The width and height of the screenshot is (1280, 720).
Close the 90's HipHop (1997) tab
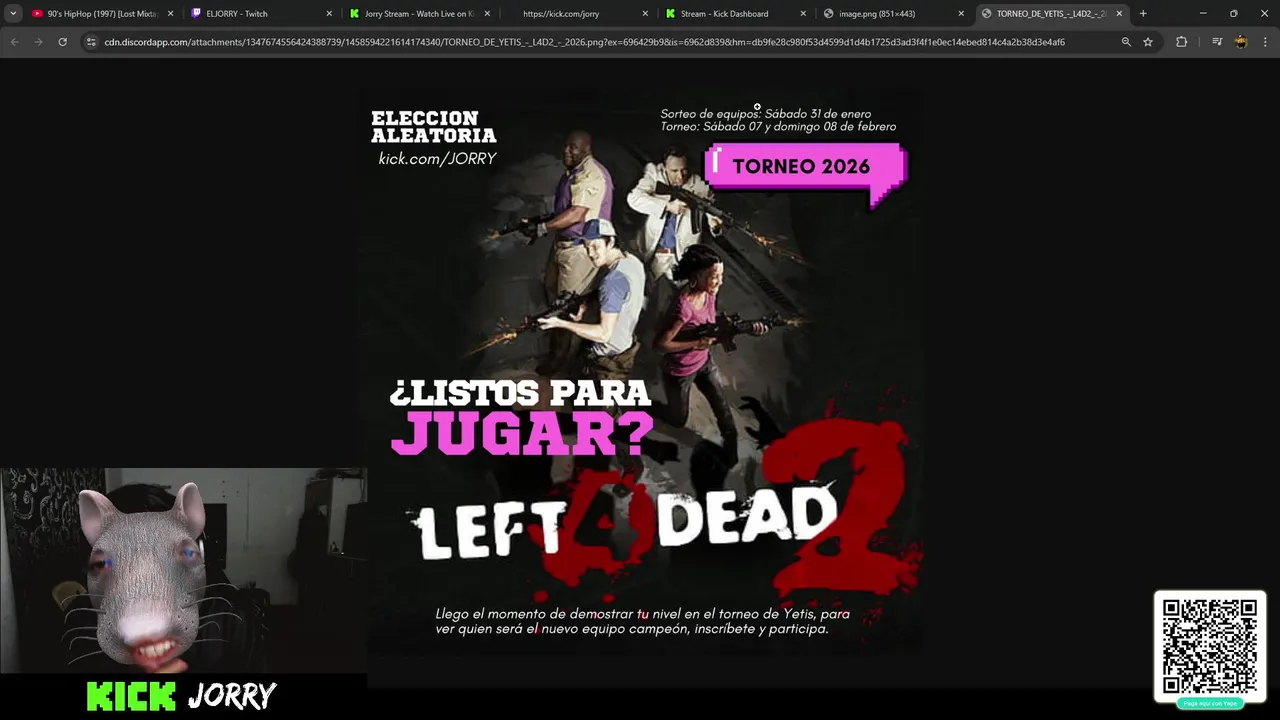coord(170,14)
